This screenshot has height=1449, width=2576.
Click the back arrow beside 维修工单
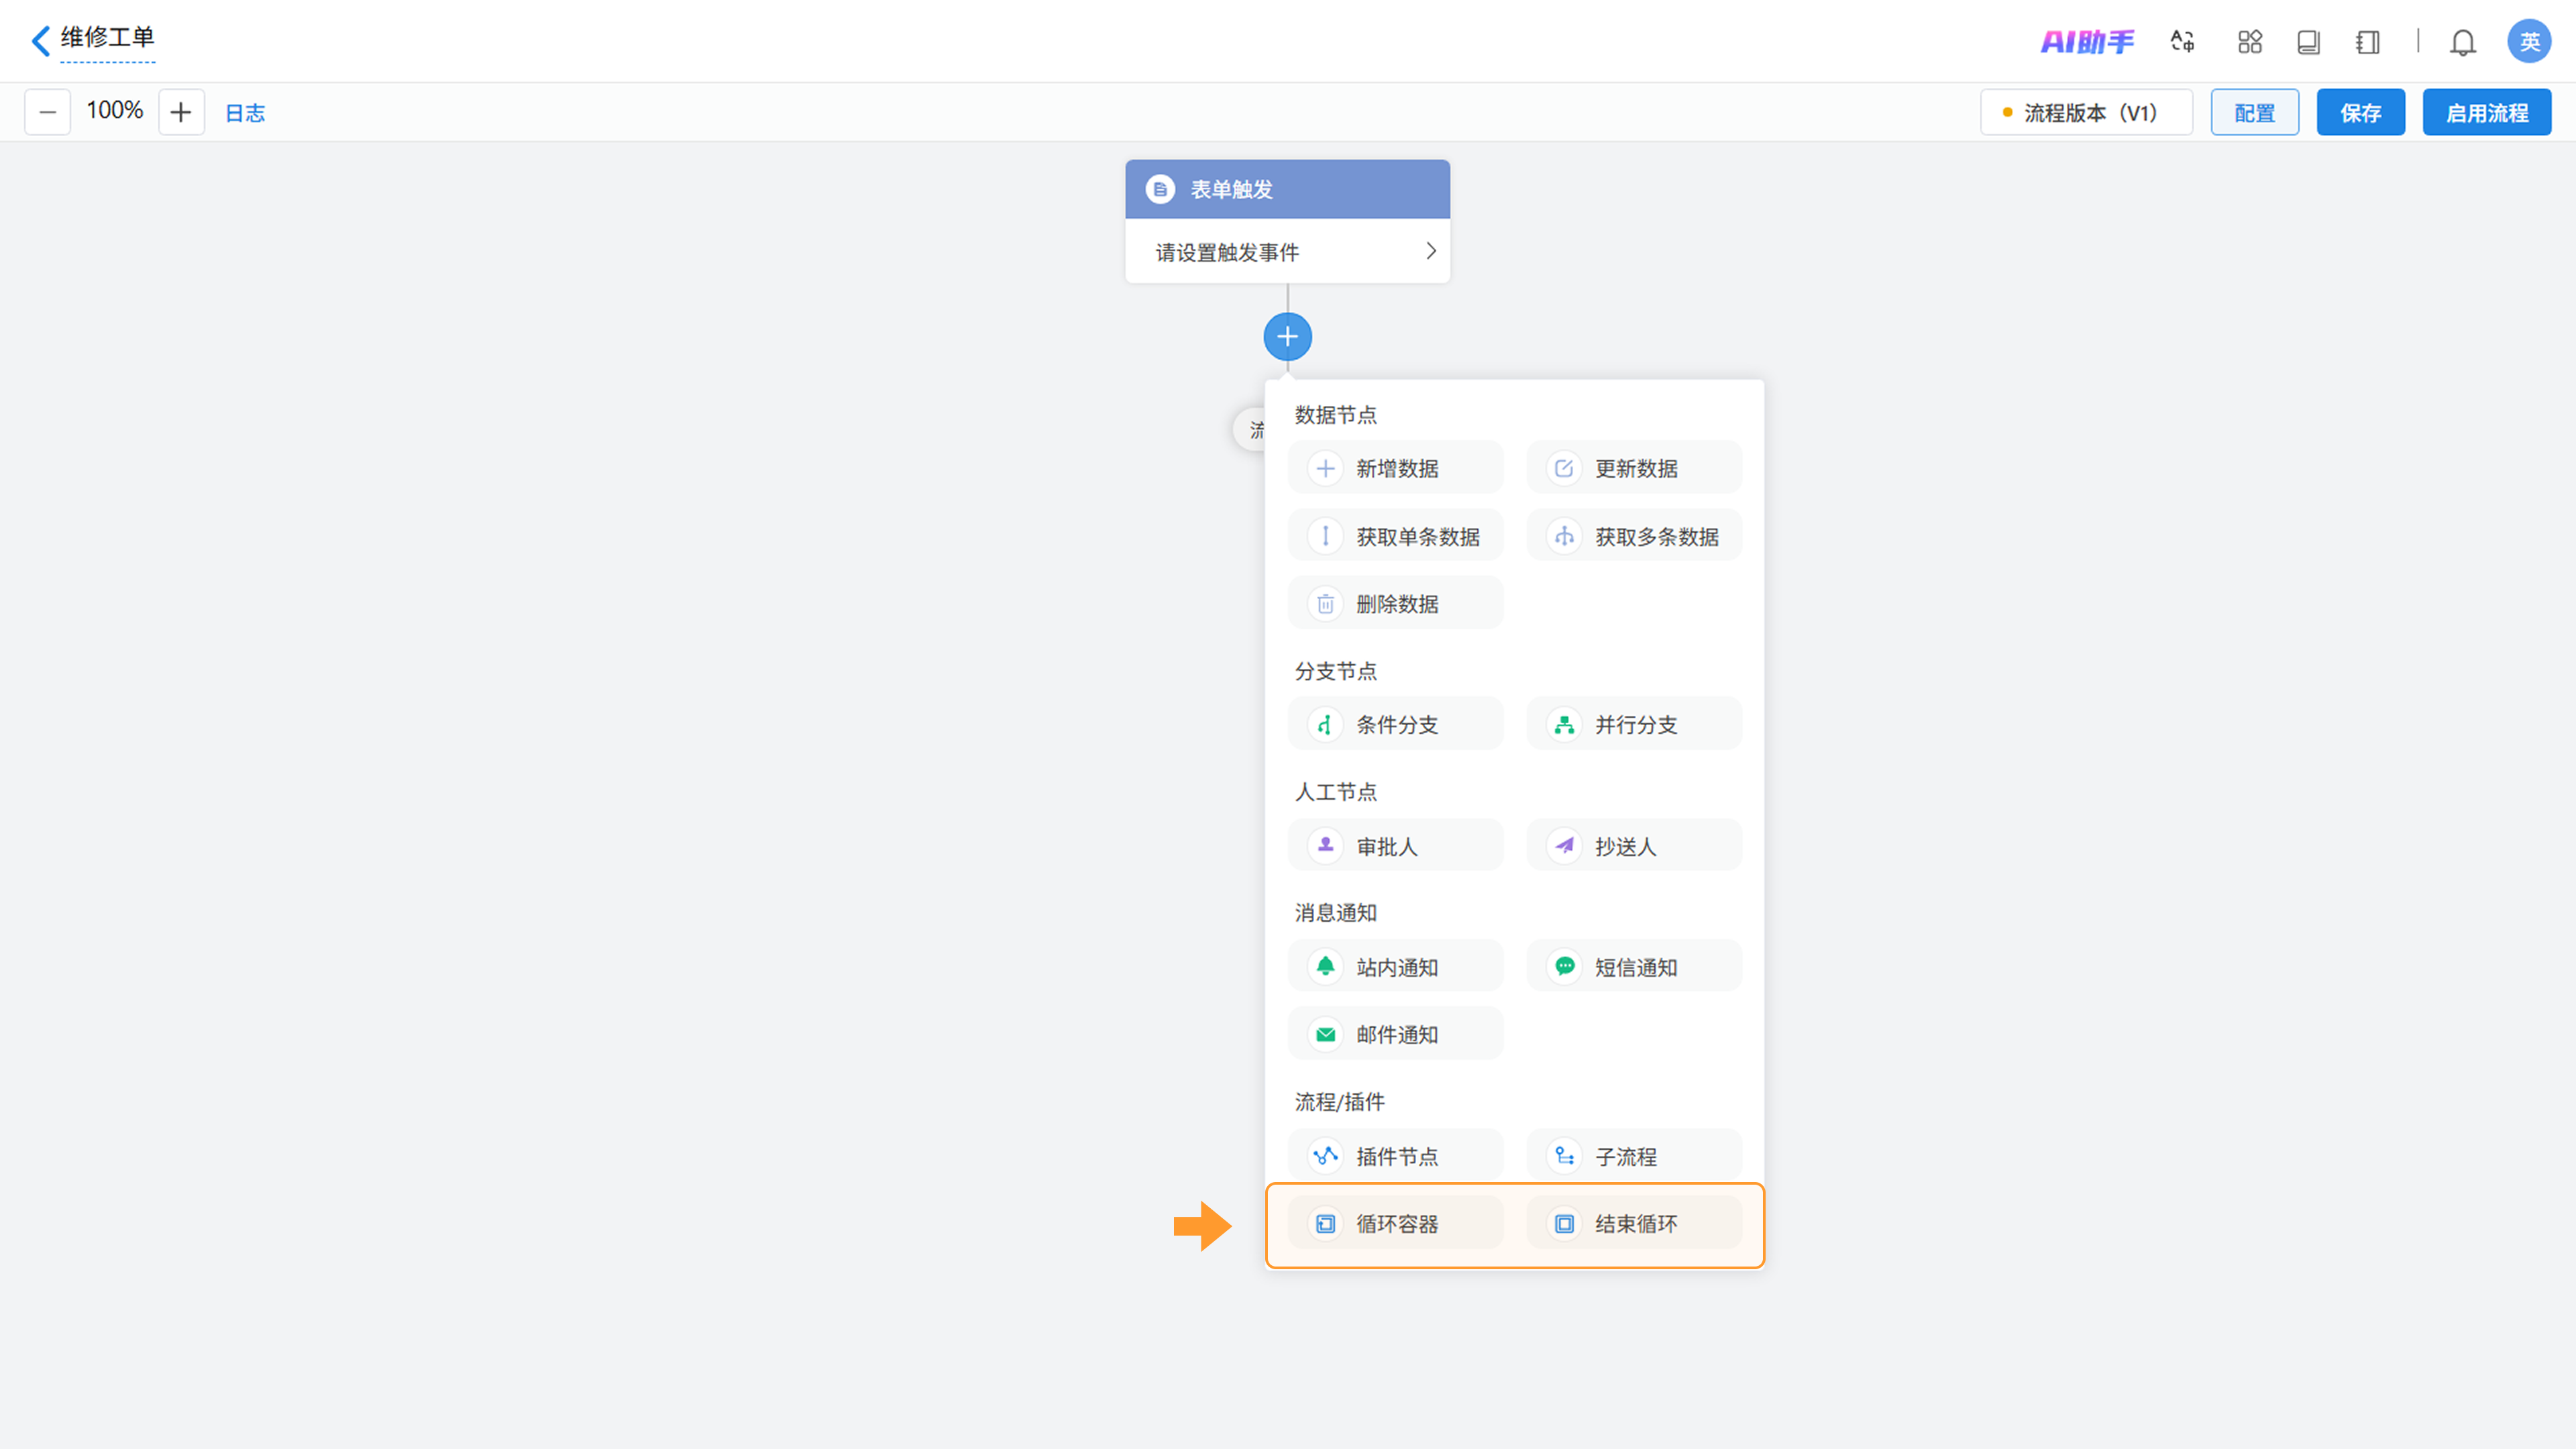(40, 41)
